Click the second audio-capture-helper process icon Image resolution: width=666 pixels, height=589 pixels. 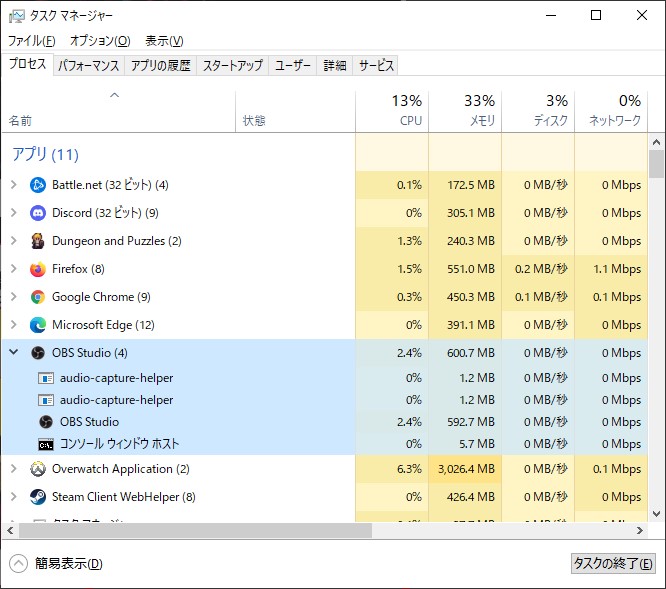click(x=46, y=400)
